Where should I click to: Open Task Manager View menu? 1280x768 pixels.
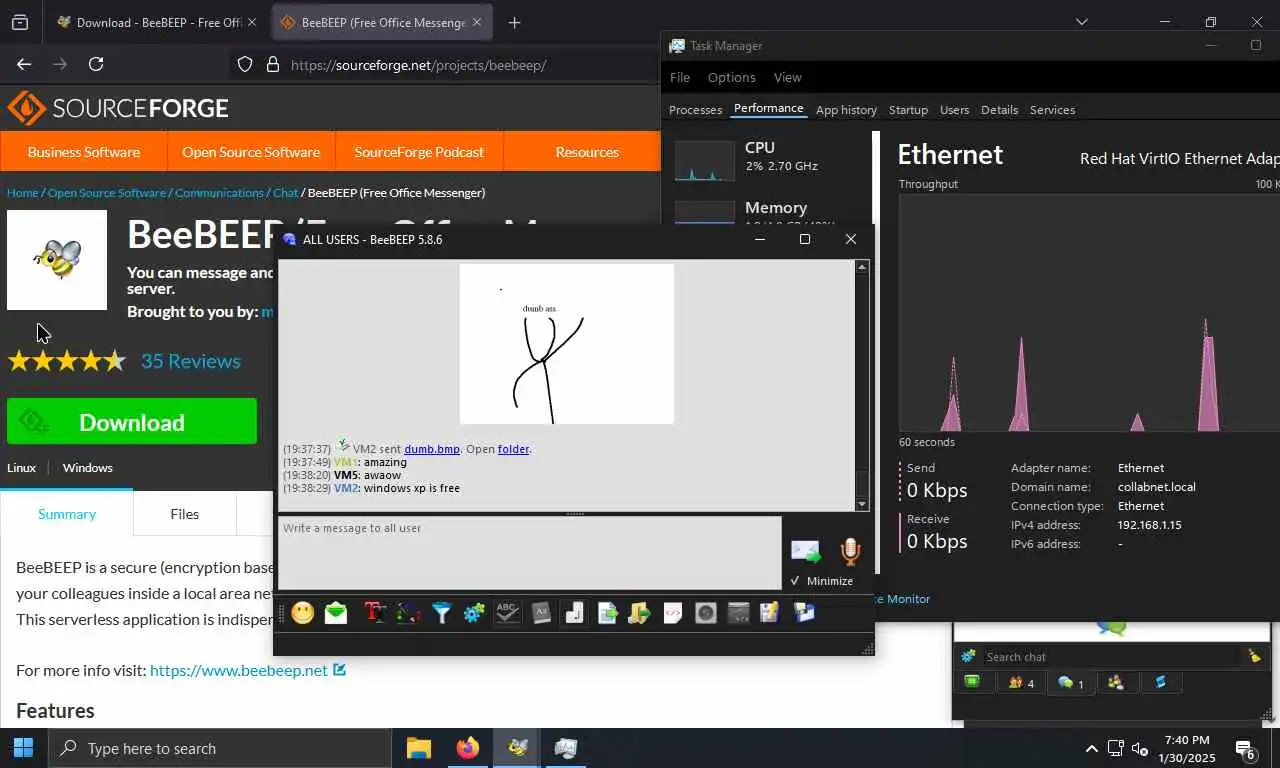pyautogui.click(x=787, y=77)
